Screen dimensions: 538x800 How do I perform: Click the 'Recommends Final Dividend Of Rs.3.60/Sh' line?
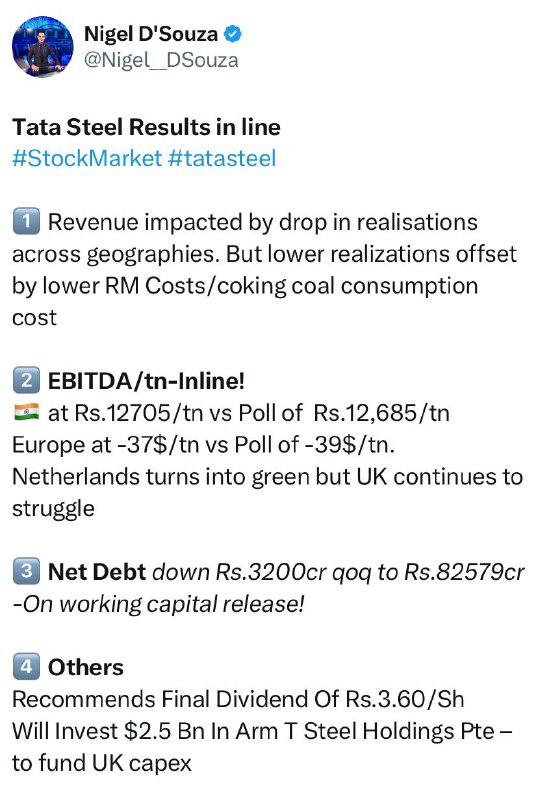(x=238, y=699)
